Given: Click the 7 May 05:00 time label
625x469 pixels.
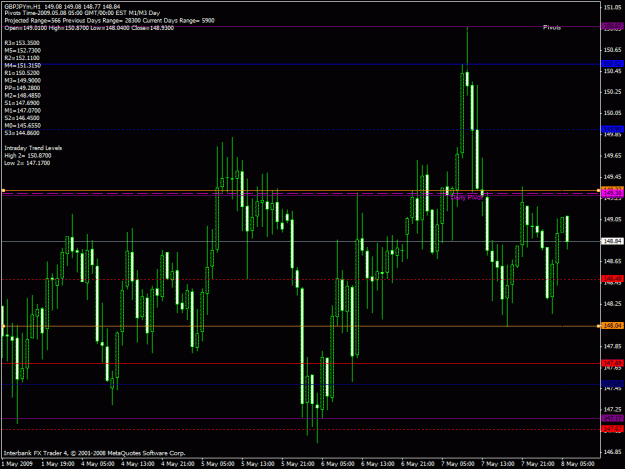Looking at the screenshot, I should (458, 464).
